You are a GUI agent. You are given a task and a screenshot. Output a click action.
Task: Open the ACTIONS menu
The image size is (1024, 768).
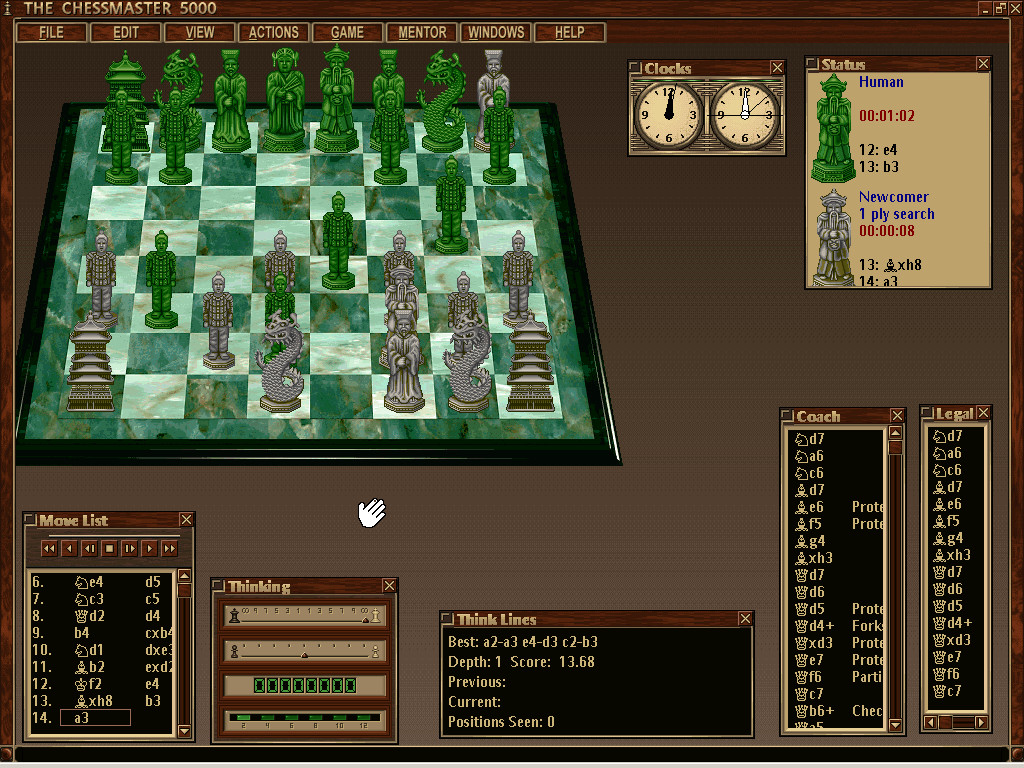(274, 33)
